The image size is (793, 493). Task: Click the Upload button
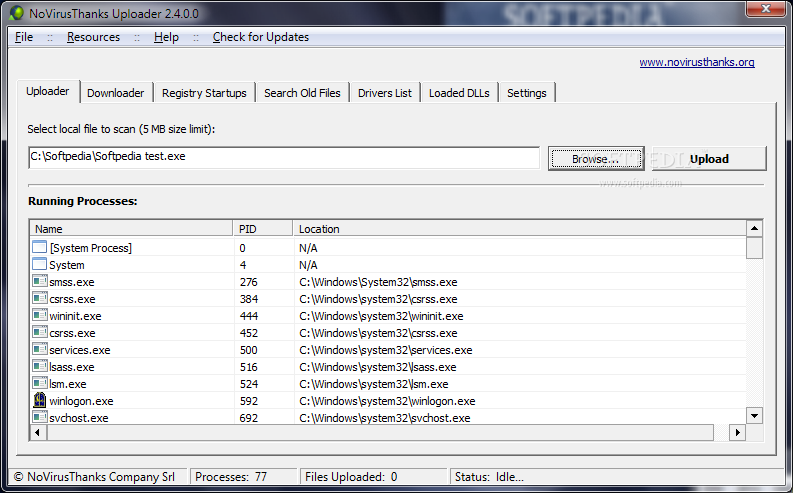[709, 159]
